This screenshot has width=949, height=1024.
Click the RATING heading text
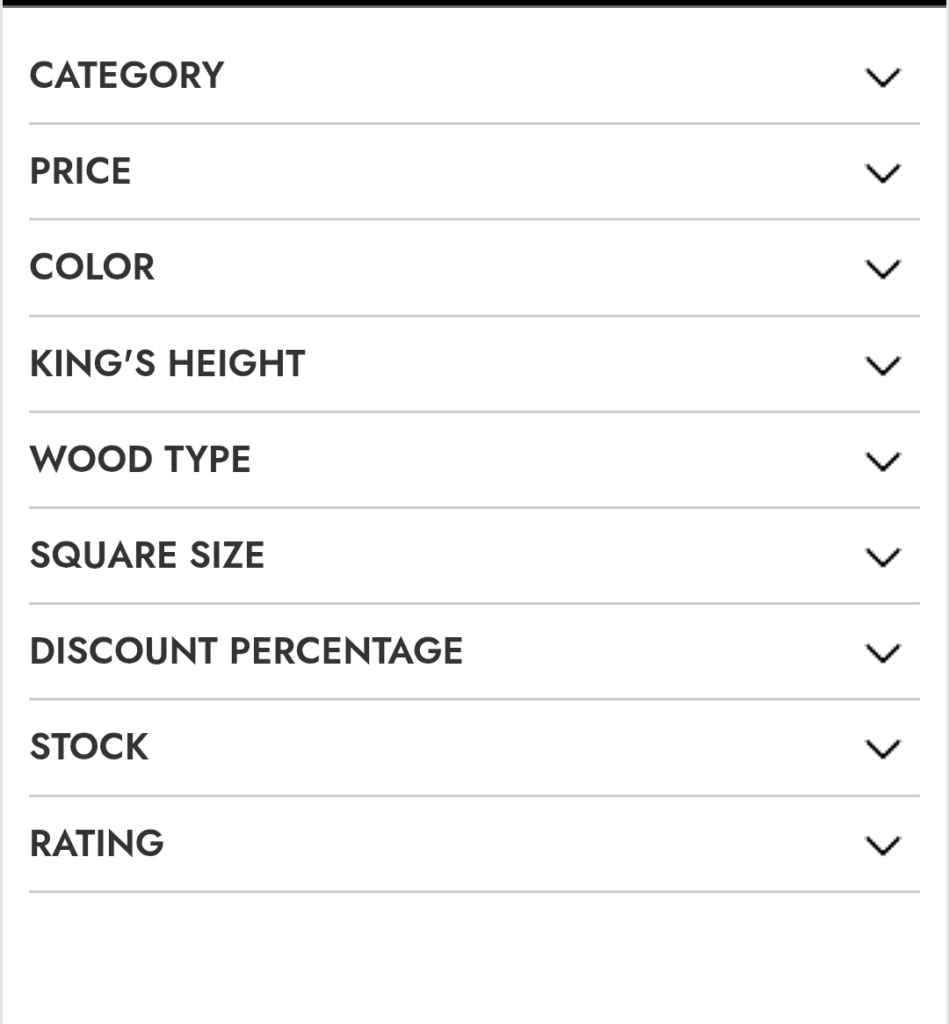pos(97,844)
